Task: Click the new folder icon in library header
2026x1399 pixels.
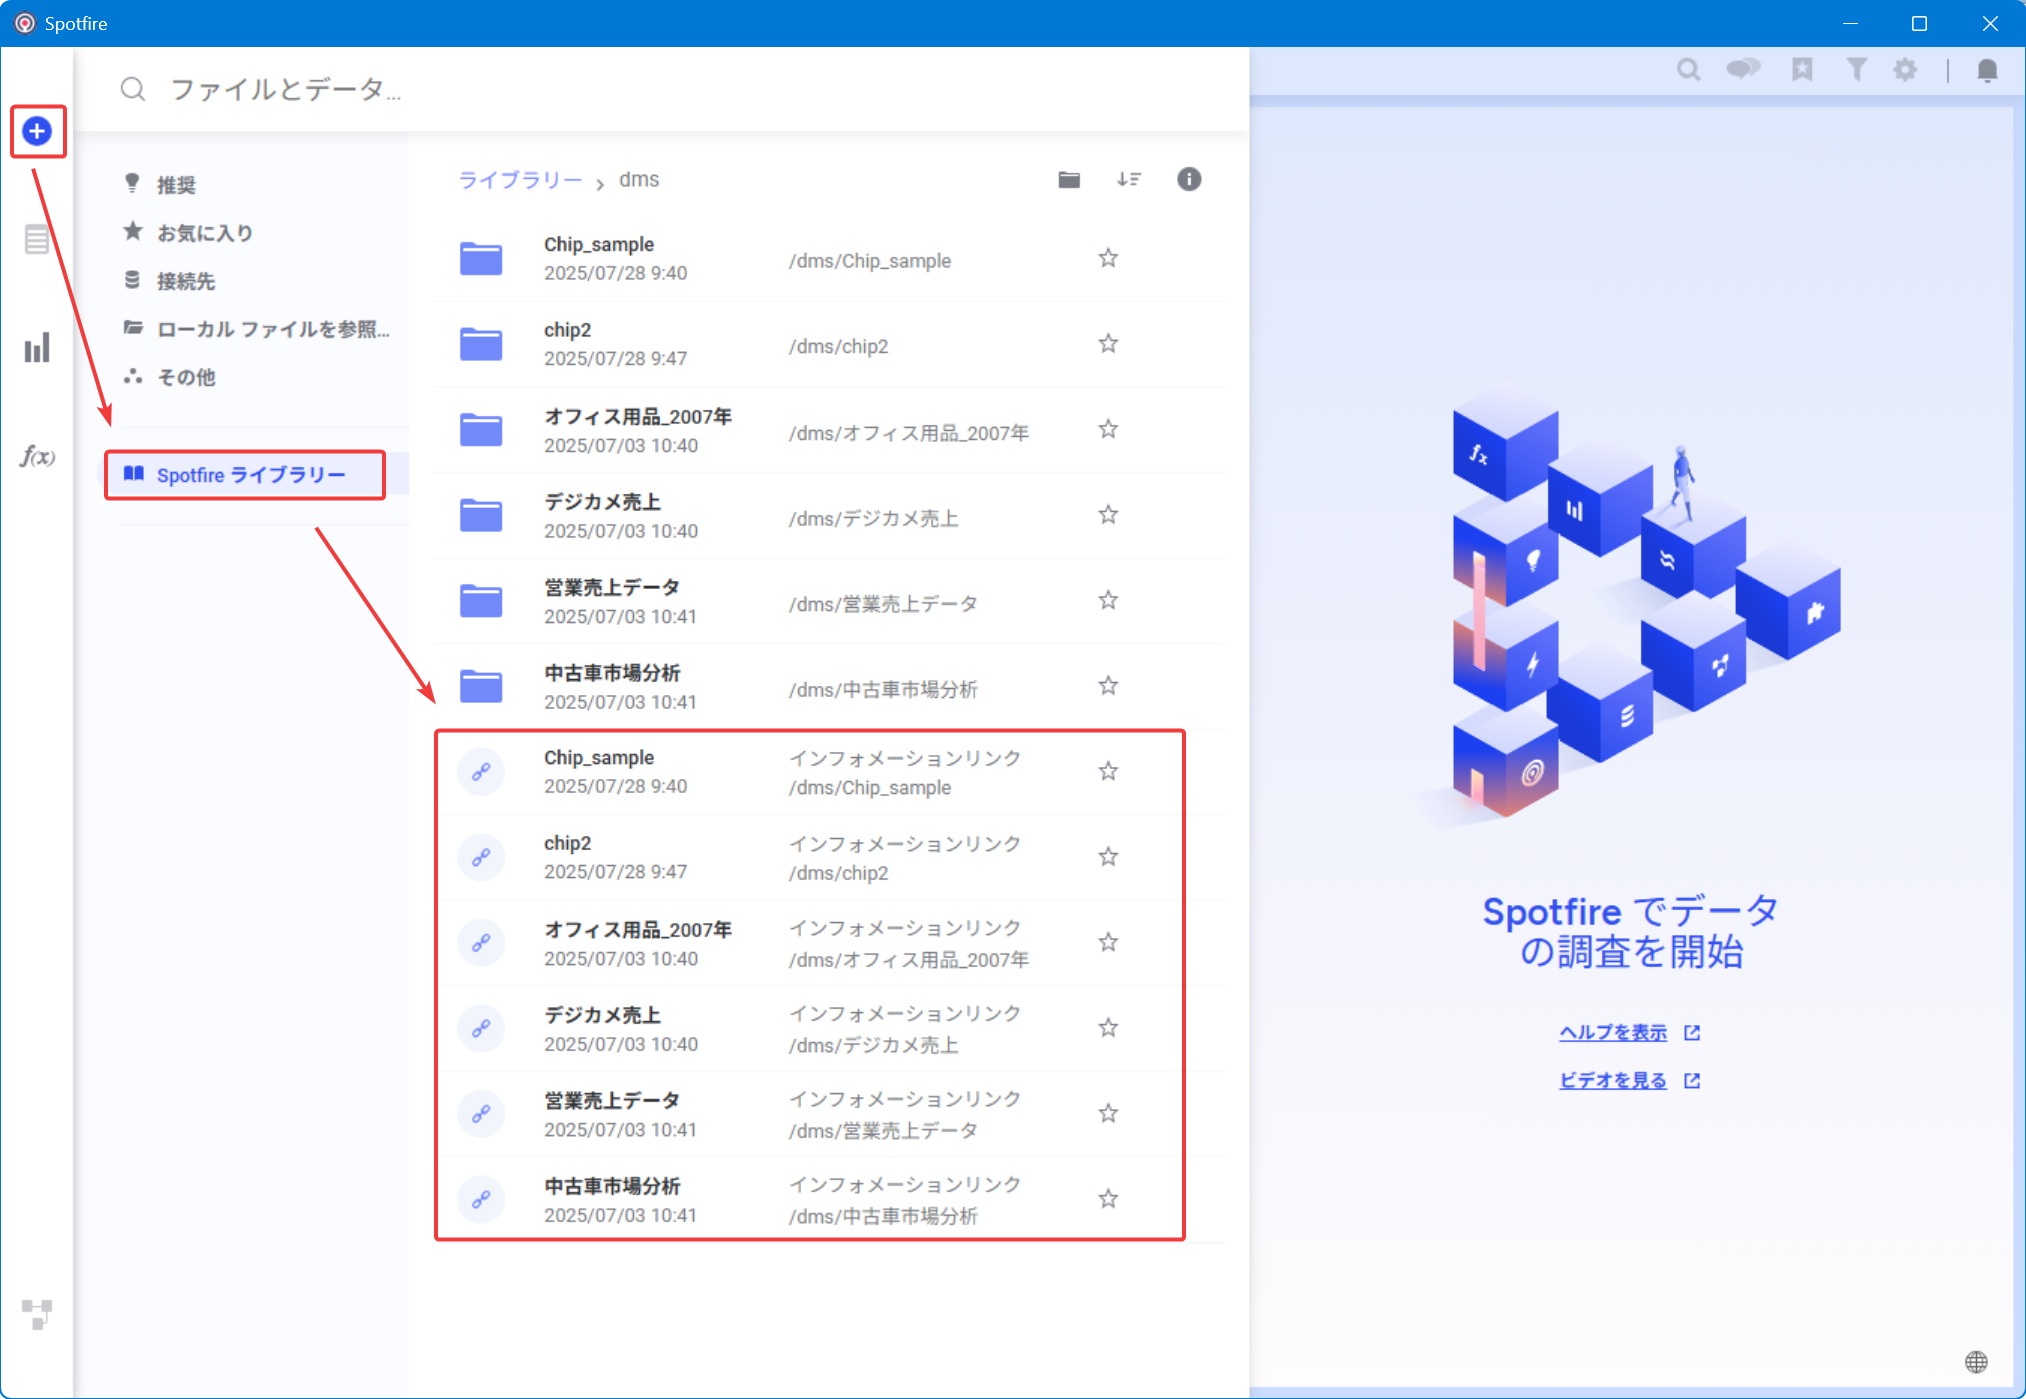Action: 1069,179
